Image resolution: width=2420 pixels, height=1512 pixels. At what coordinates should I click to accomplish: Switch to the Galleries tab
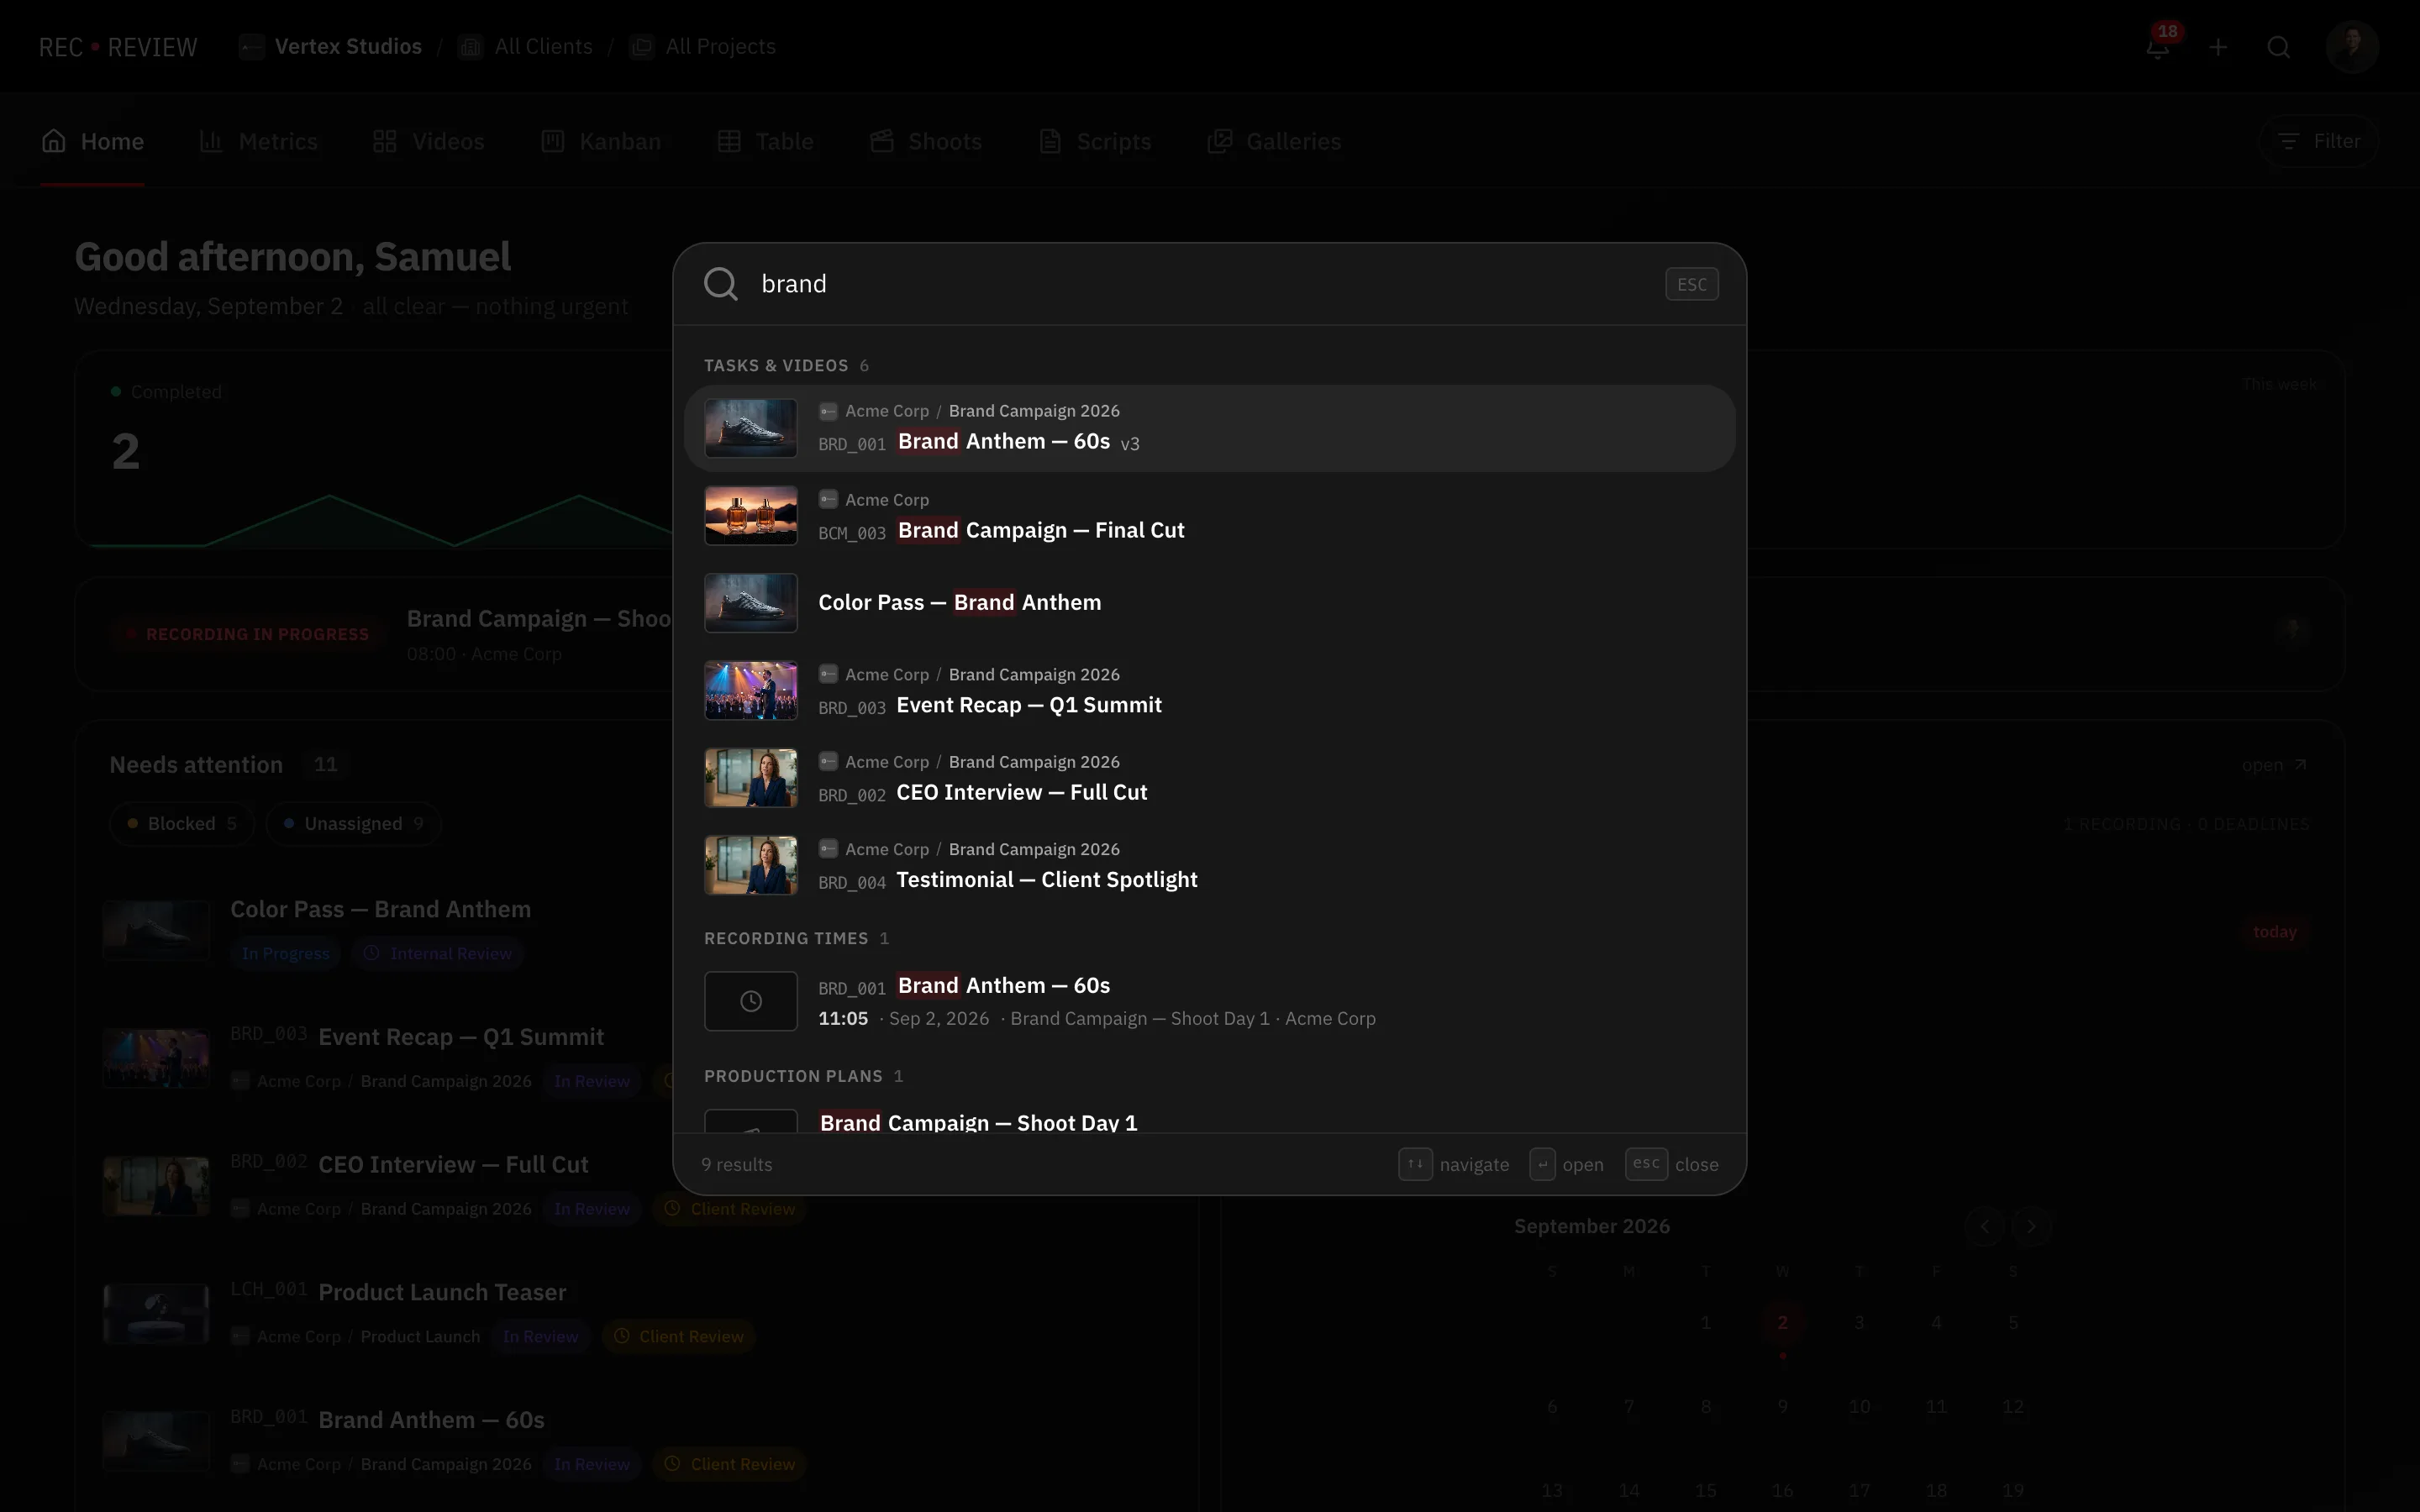pyautogui.click(x=1274, y=141)
